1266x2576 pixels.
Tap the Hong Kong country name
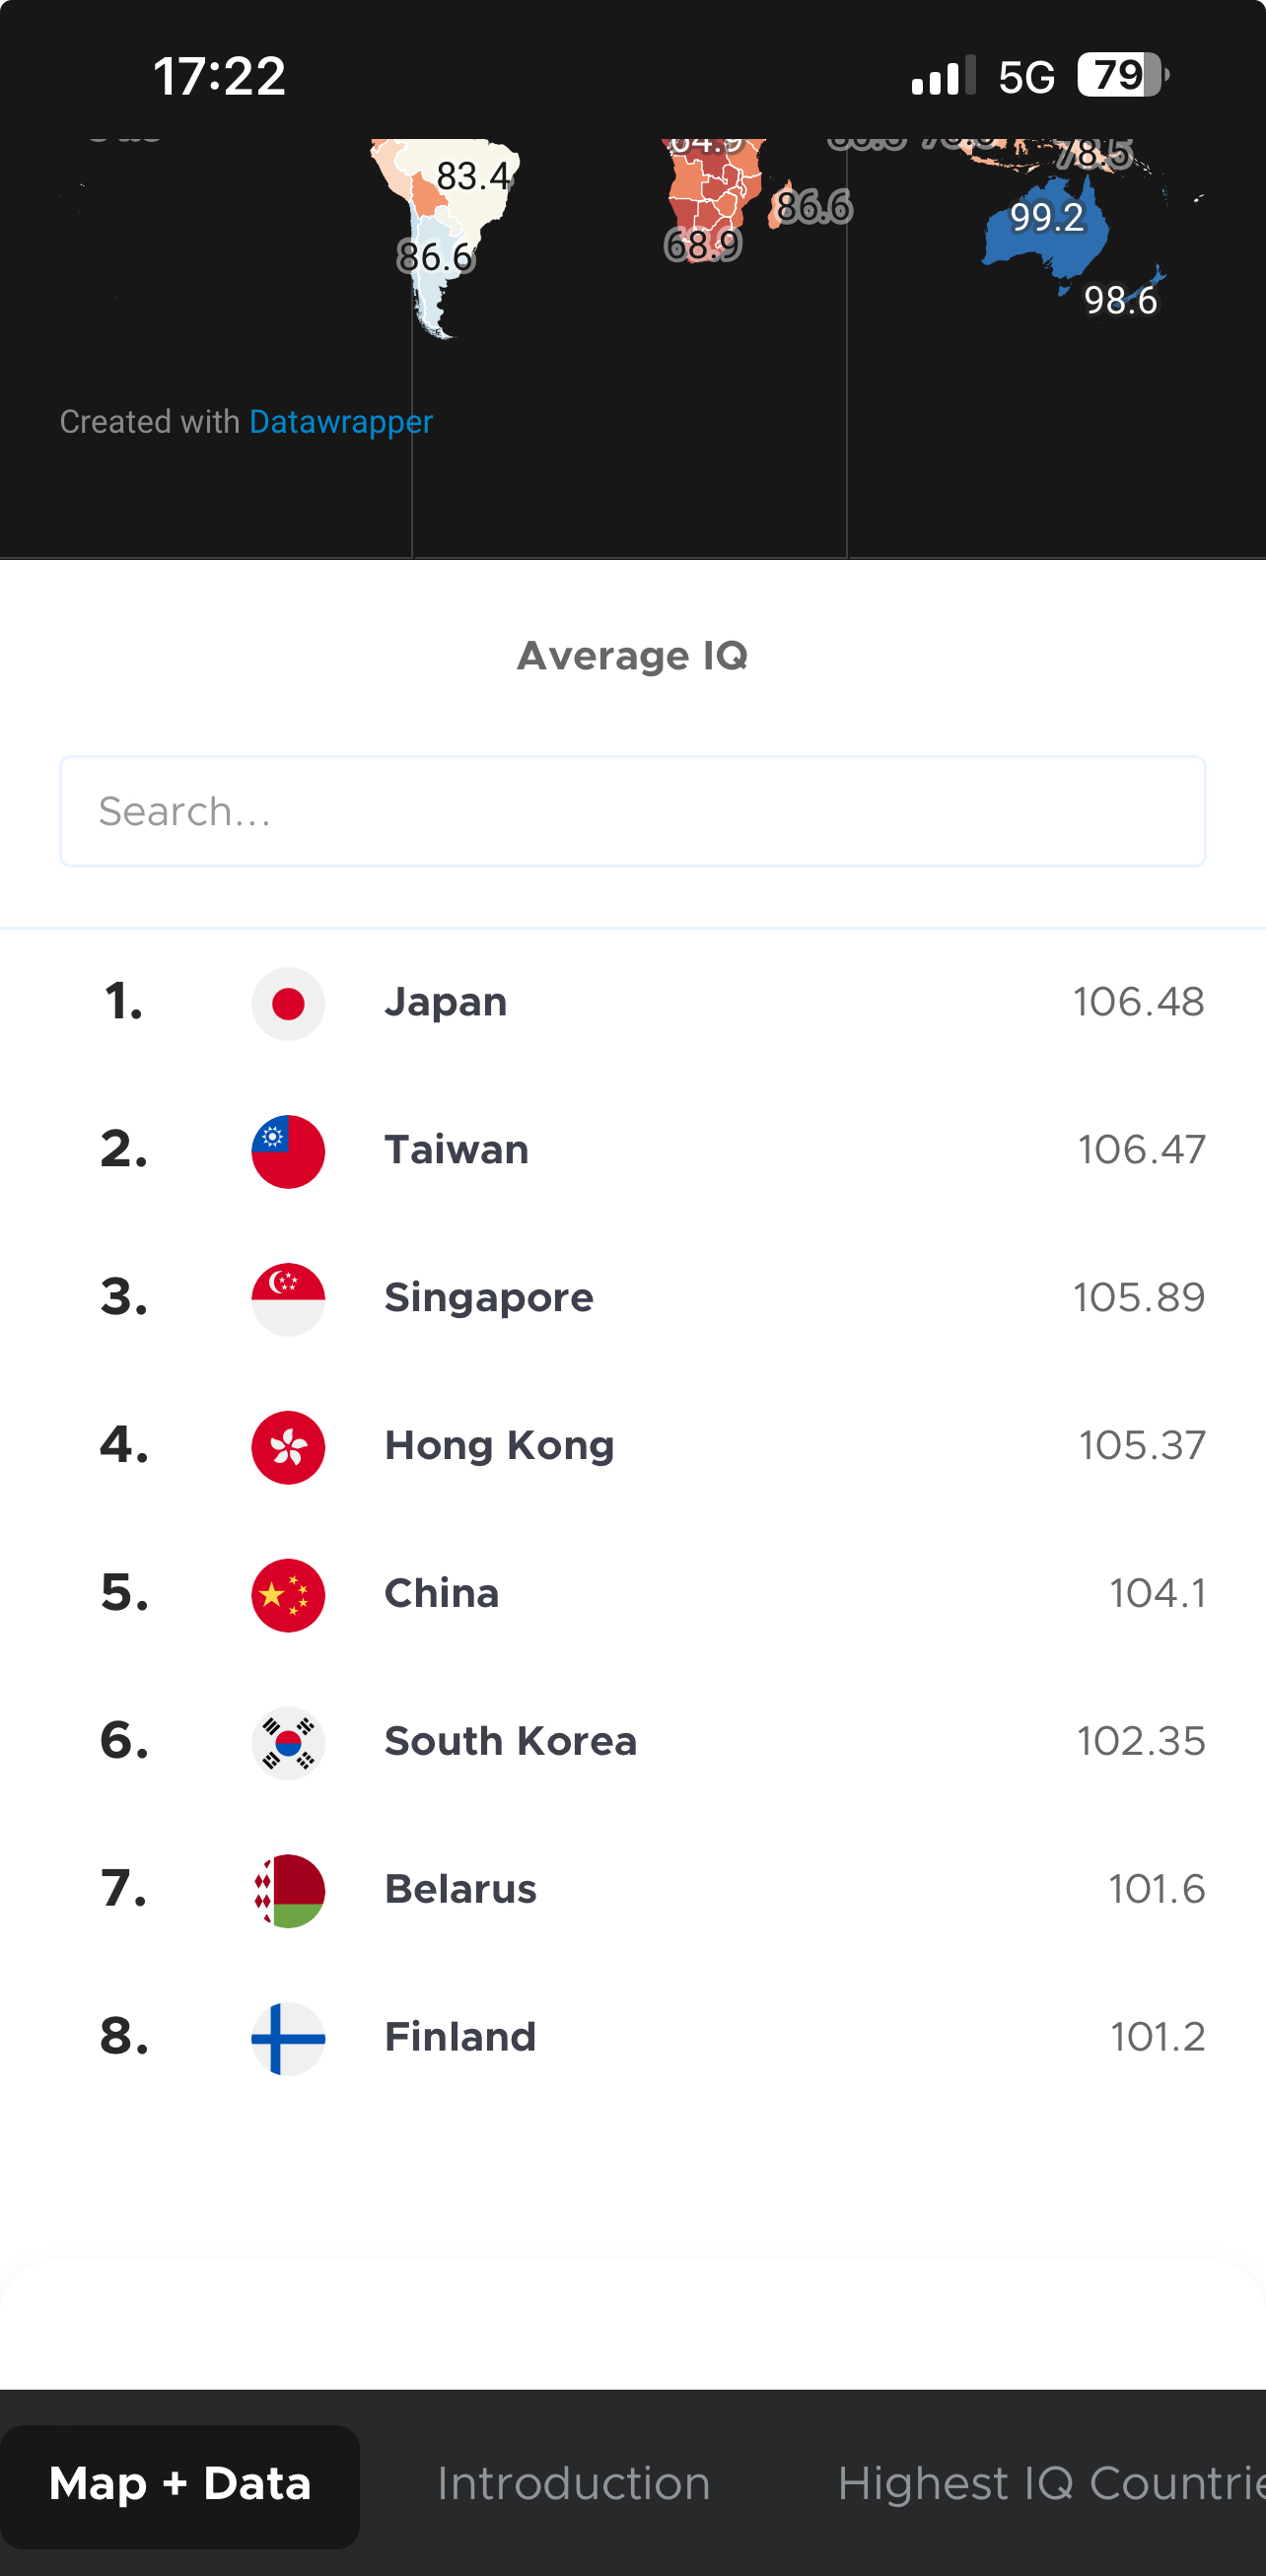(x=500, y=1445)
